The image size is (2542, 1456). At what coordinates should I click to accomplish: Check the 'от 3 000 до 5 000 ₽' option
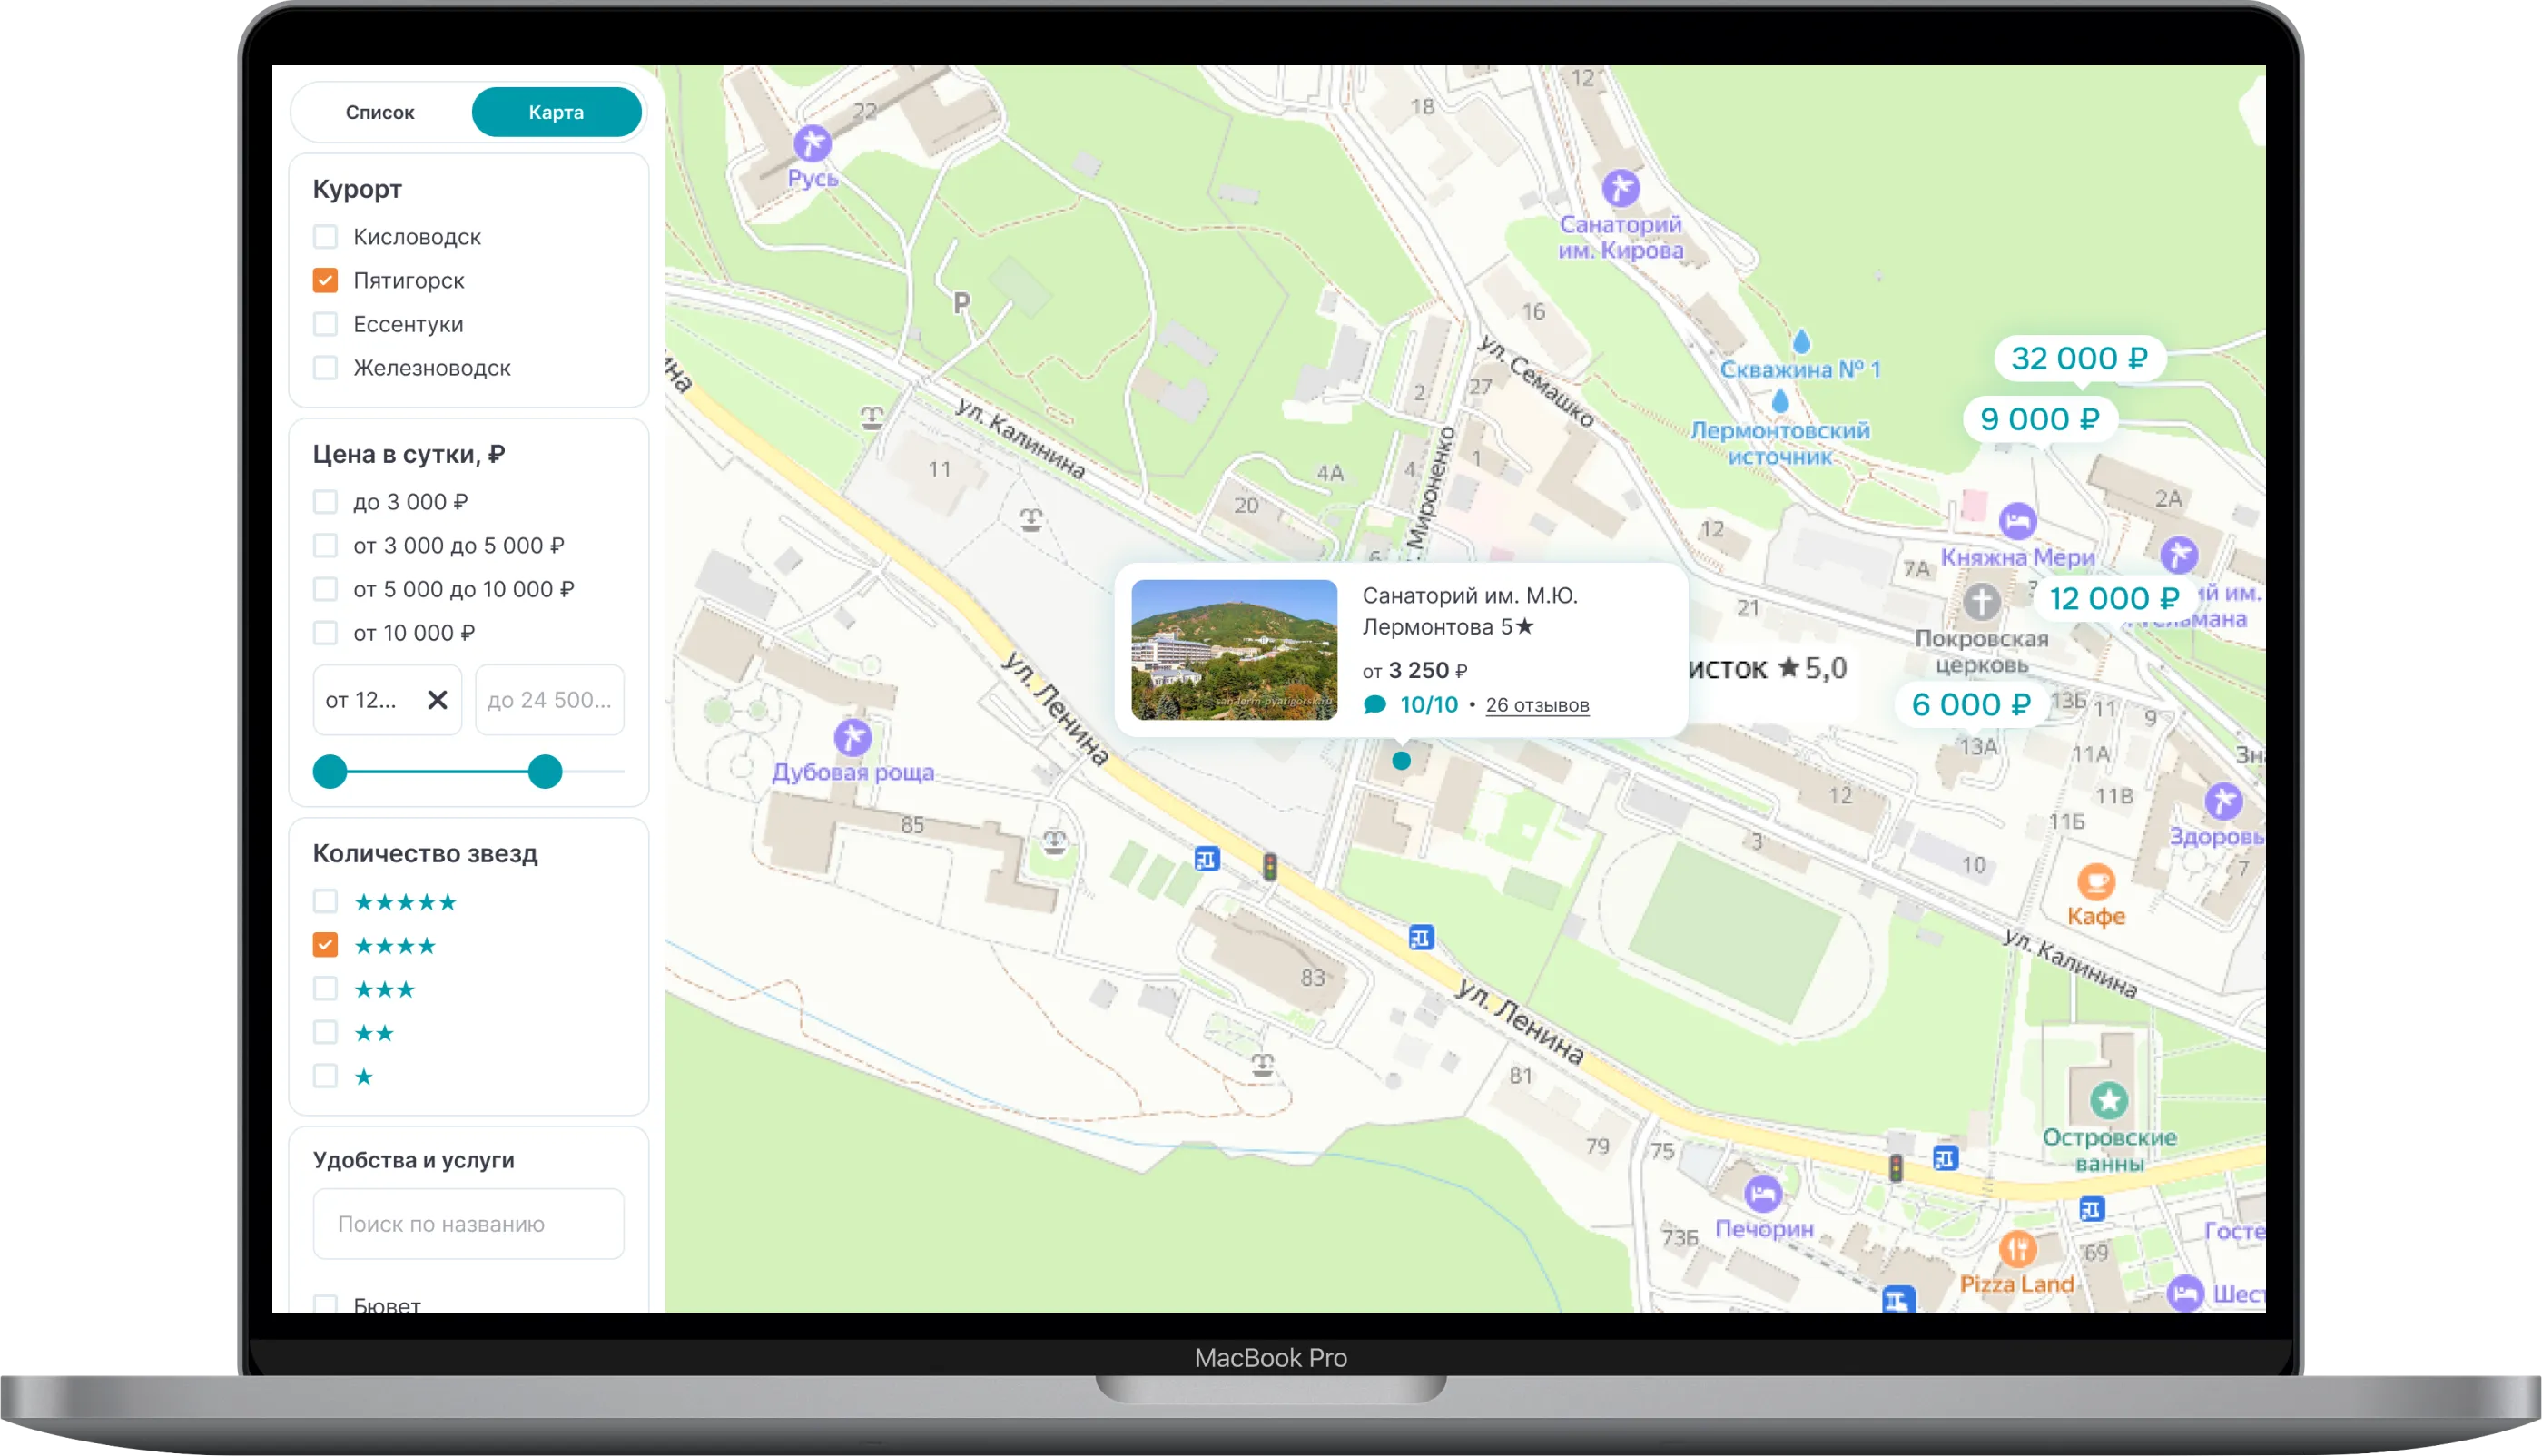tap(325, 546)
